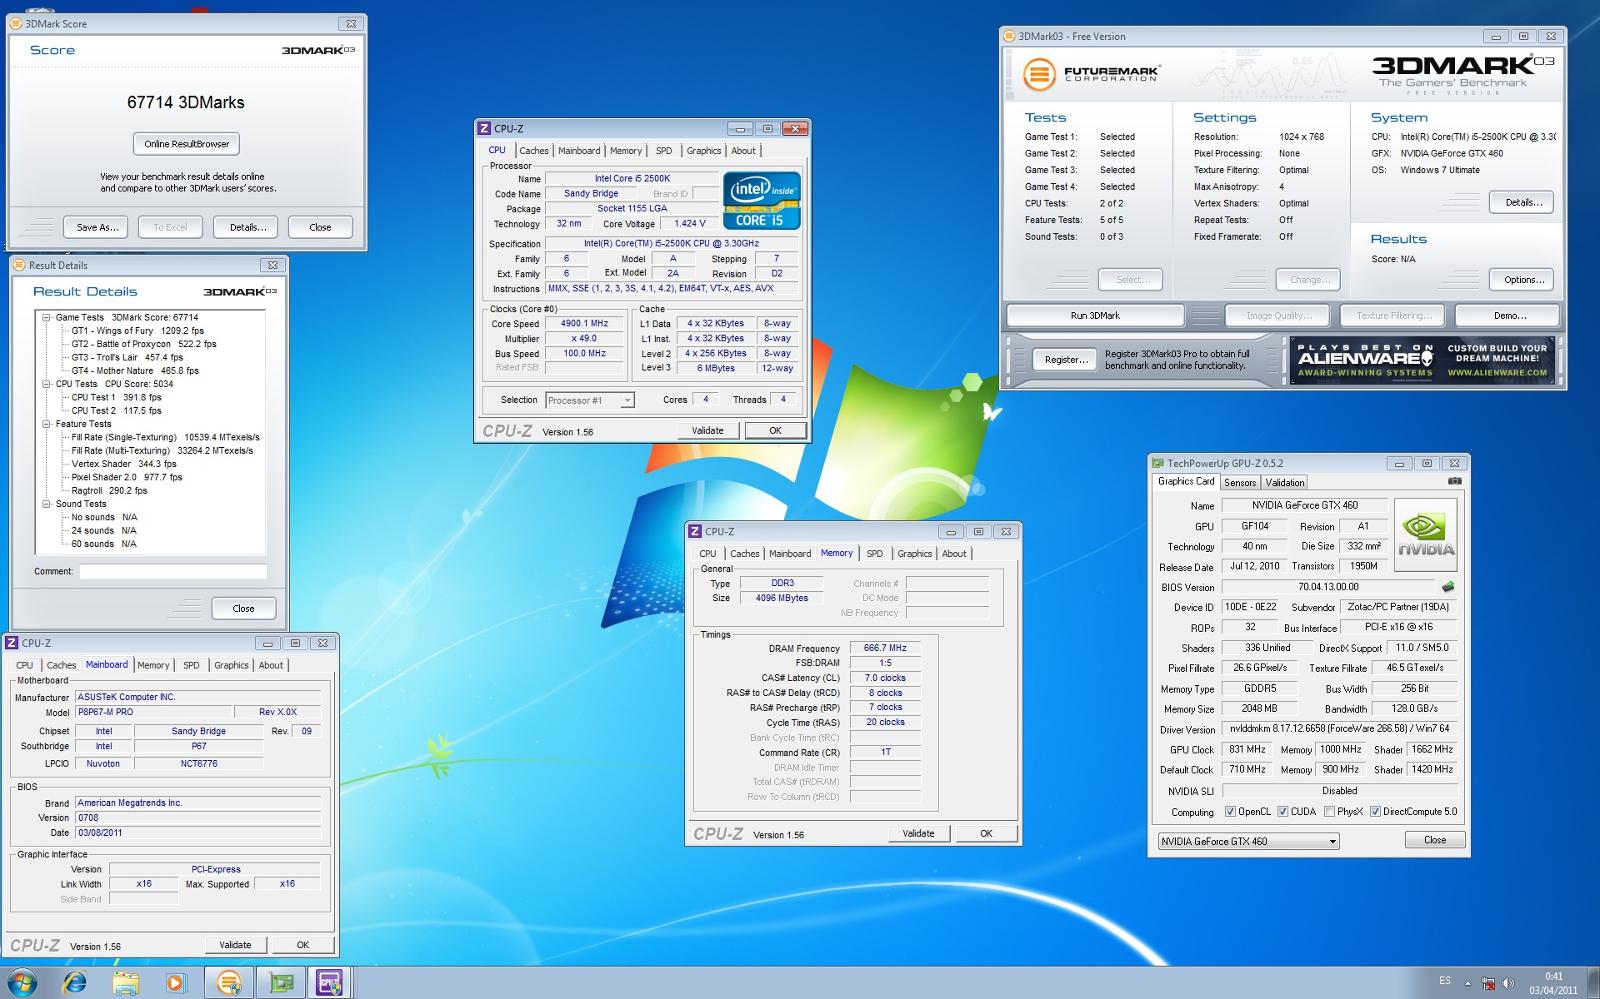Launch Internet Explorer from the taskbar
Viewport: 1600px width, 999px height.
(74, 983)
